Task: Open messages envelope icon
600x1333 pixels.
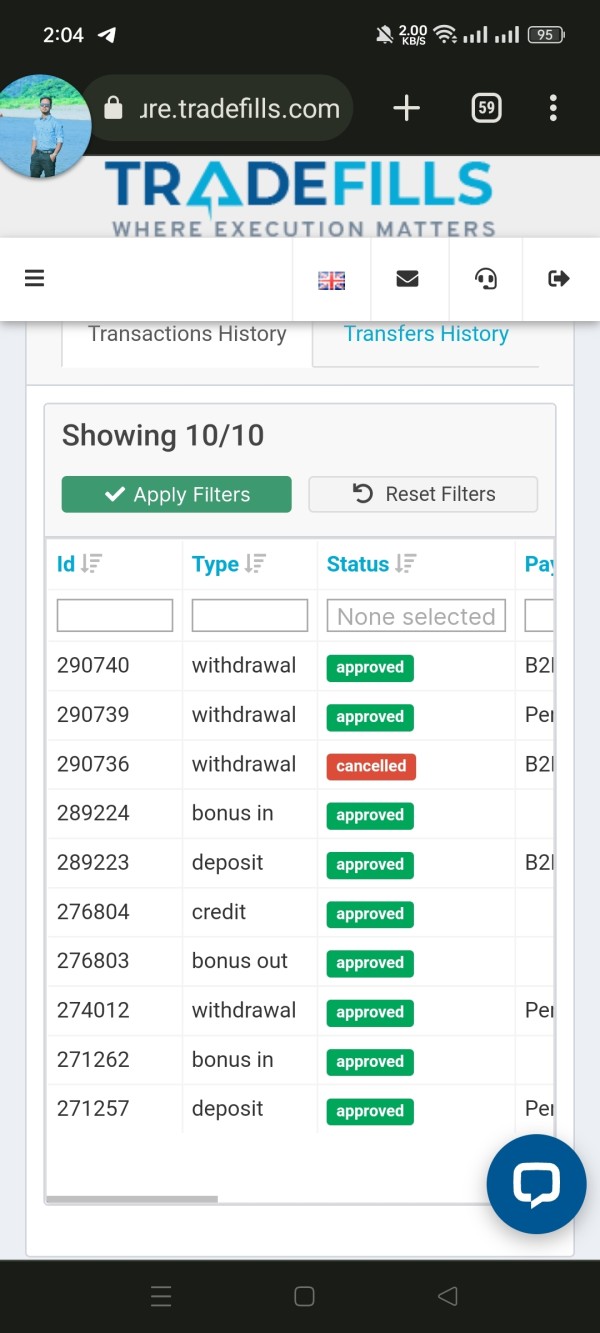Action: [407, 279]
